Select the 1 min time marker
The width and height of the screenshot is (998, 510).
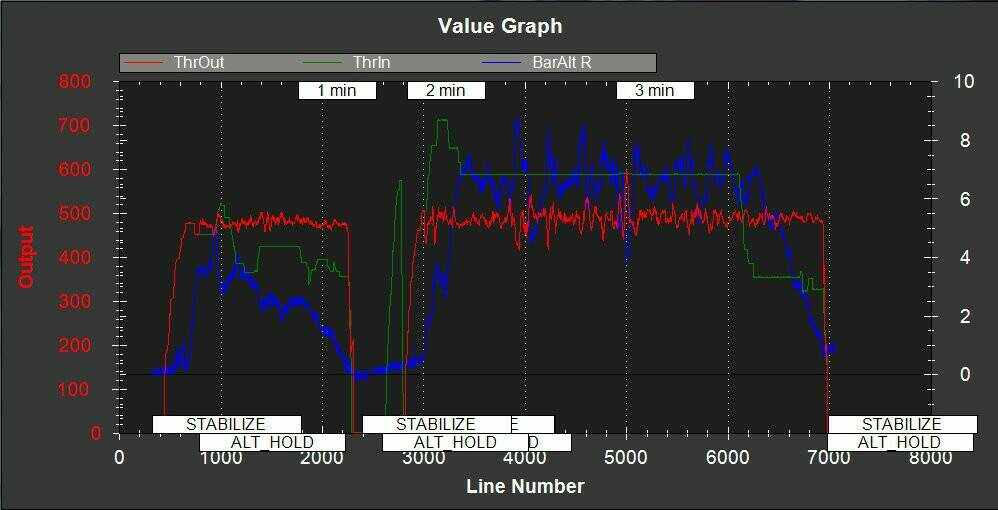pyautogui.click(x=337, y=91)
